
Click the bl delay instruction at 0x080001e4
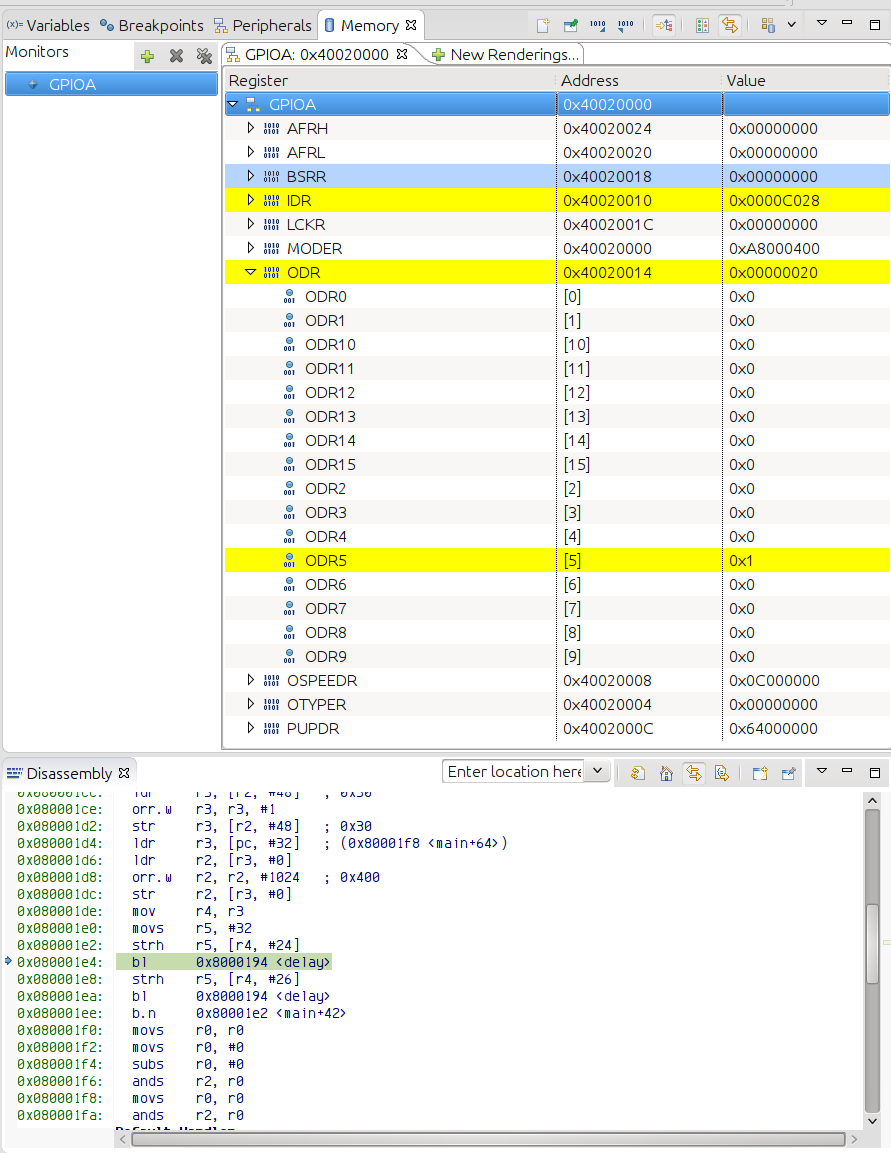click(224, 962)
